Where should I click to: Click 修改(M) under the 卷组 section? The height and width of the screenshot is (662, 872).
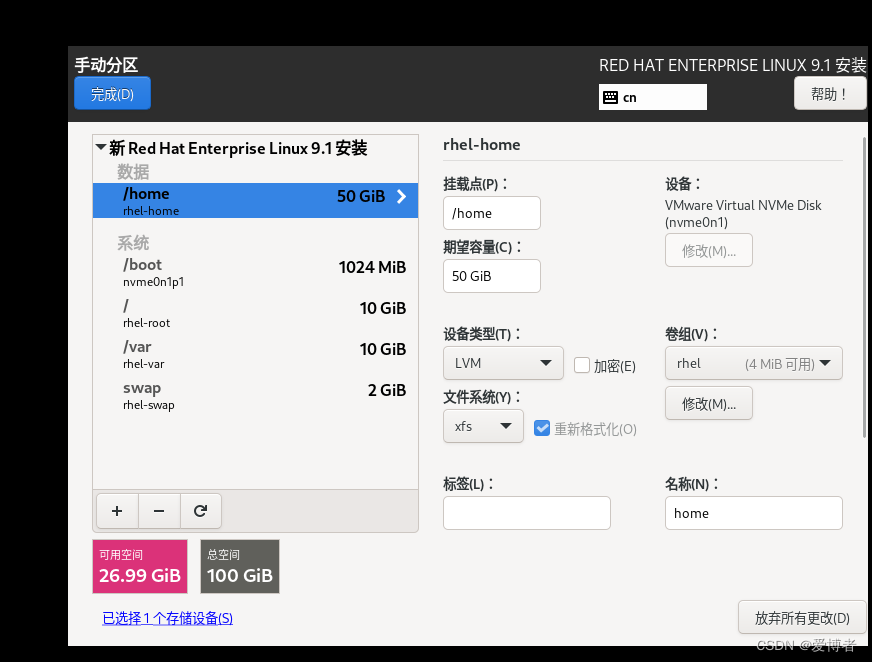pyautogui.click(x=709, y=403)
